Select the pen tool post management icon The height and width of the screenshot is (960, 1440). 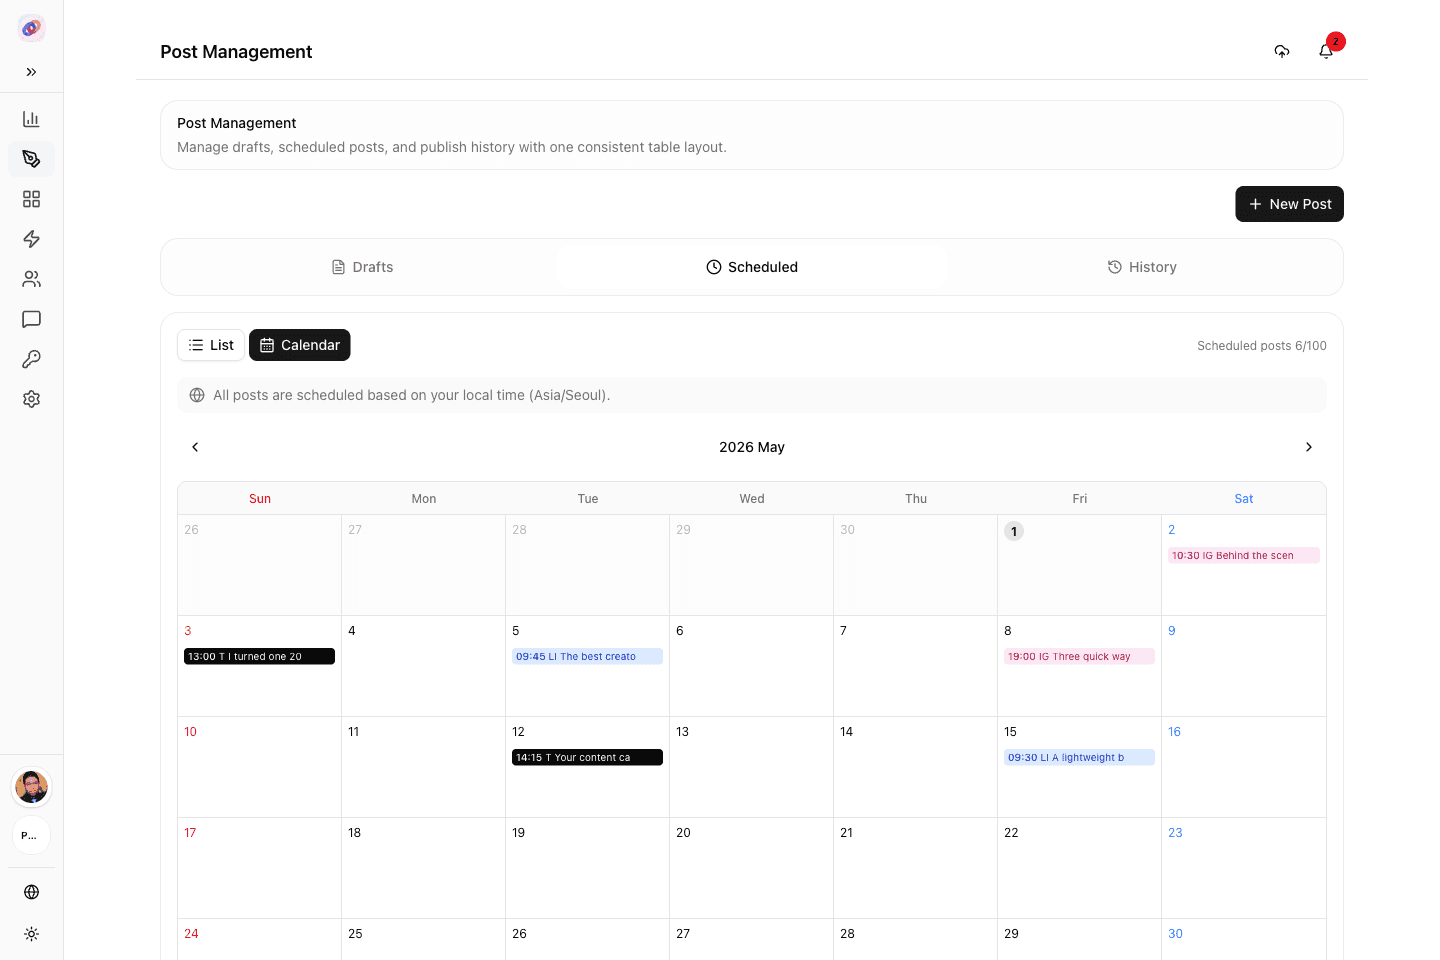point(31,159)
